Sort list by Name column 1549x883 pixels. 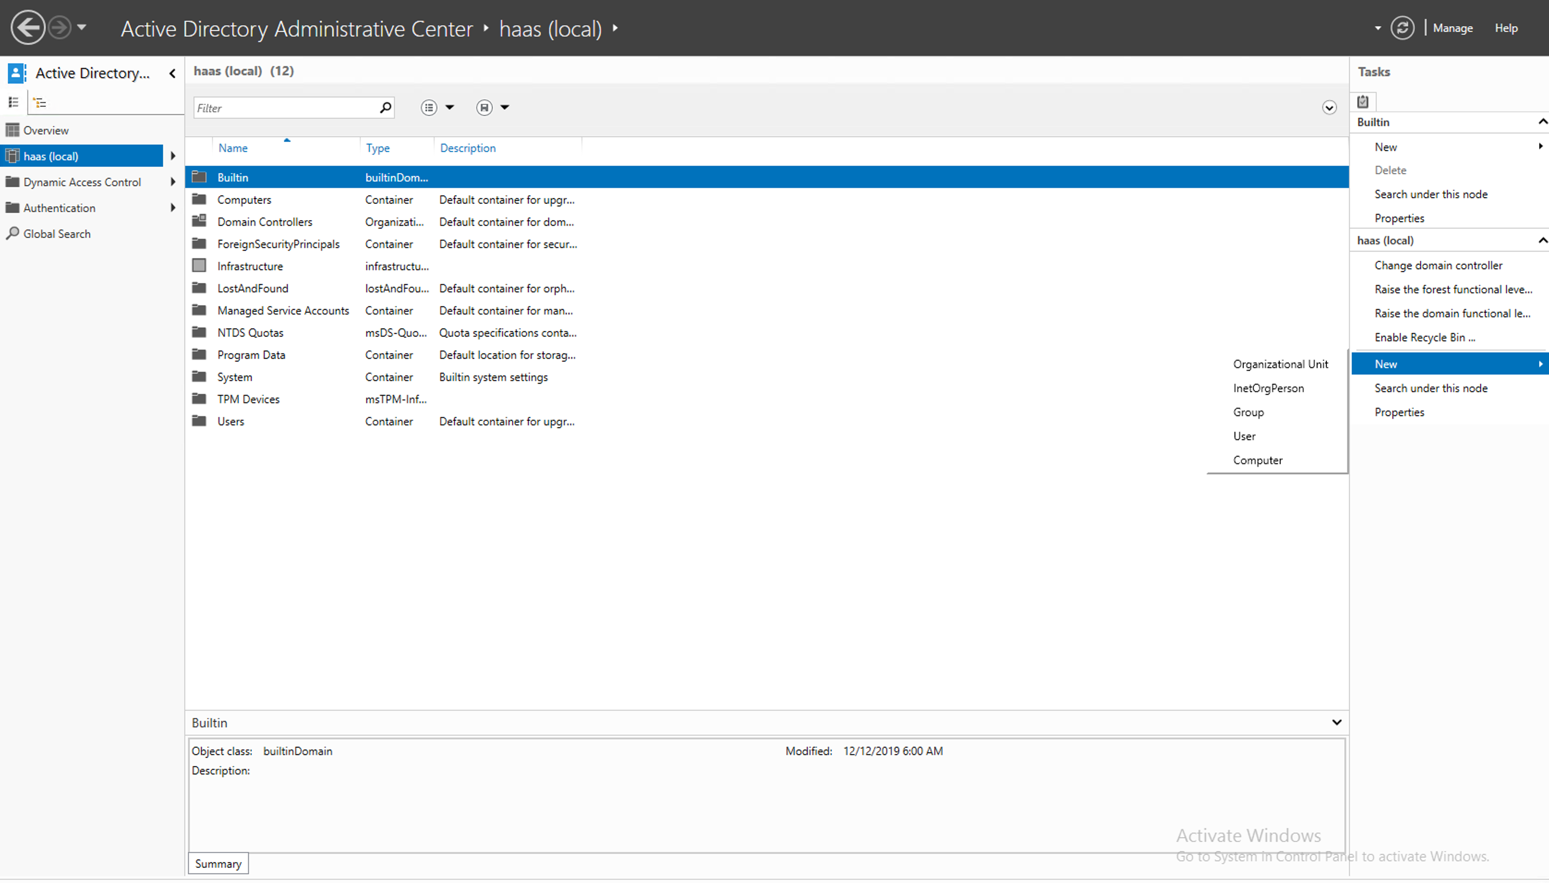pyautogui.click(x=233, y=148)
